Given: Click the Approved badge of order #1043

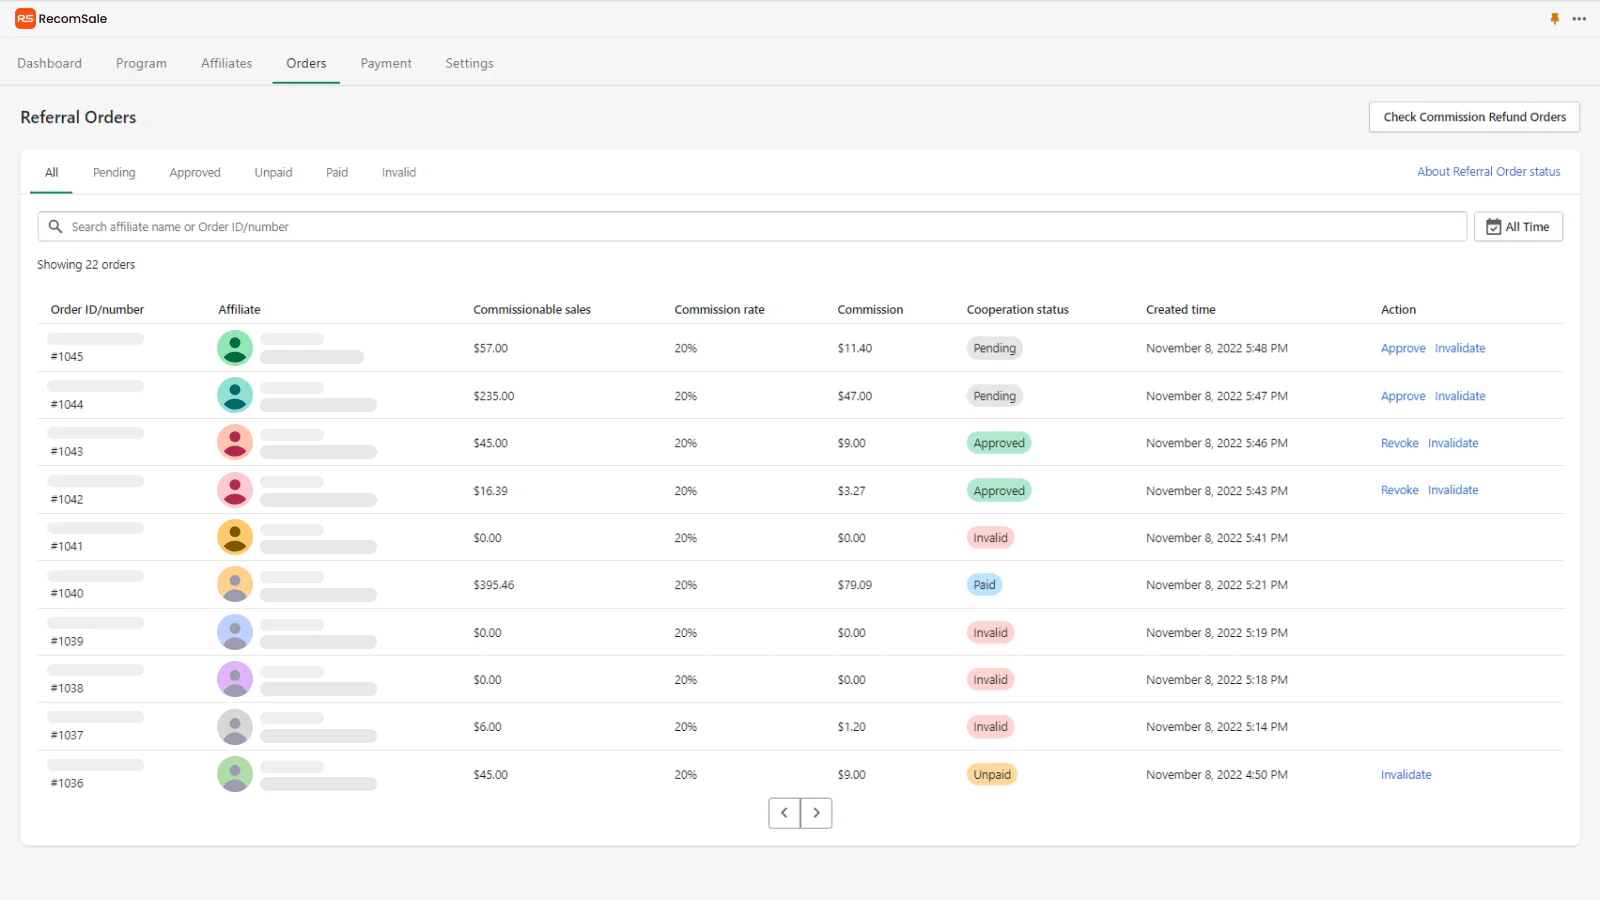Looking at the screenshot, I should tap(999, 443).
